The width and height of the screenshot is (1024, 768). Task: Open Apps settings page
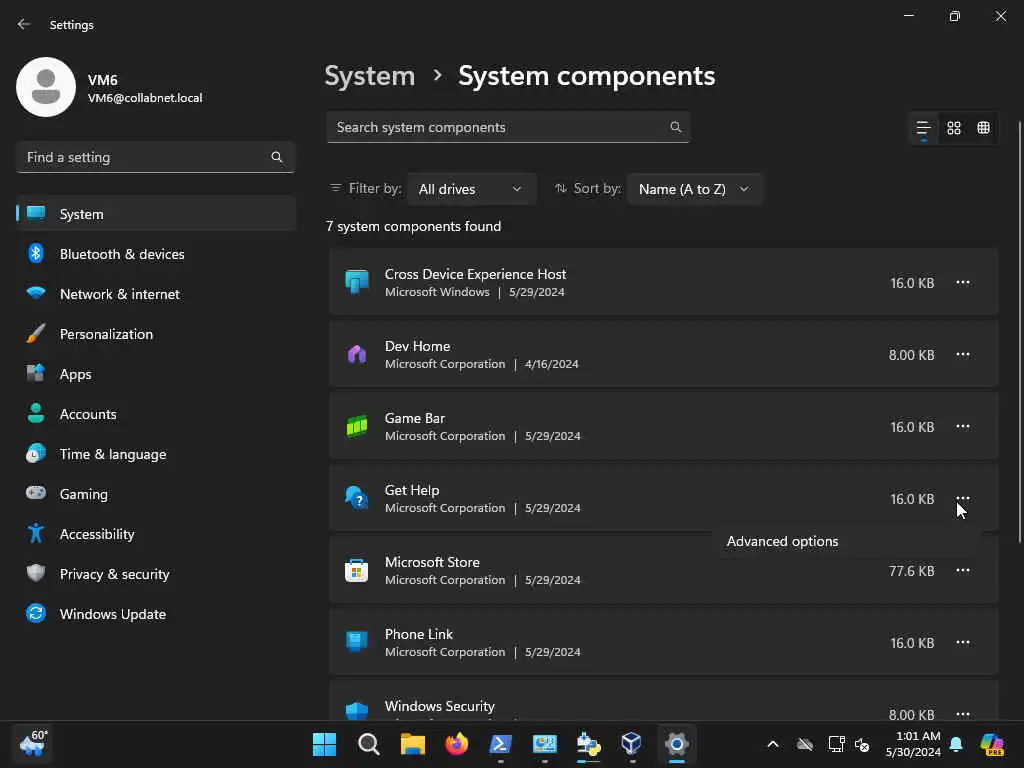tap(155, 374)
